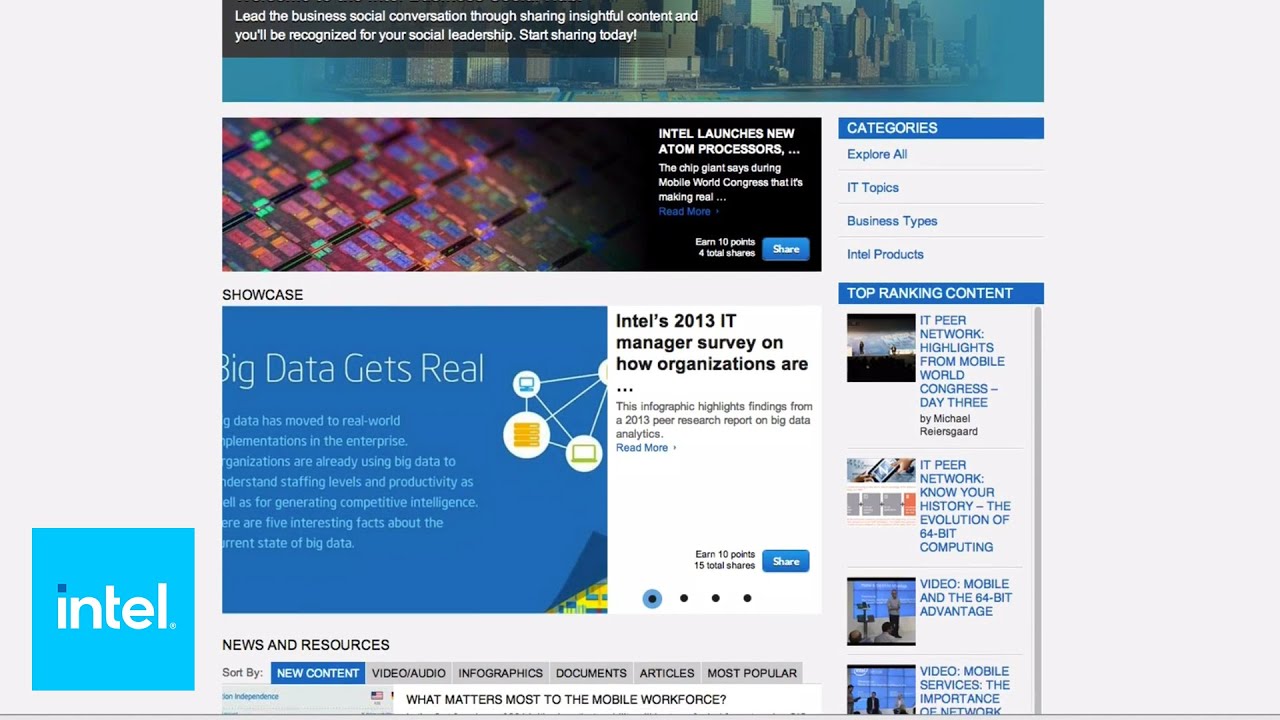Viewport: 1280px width, 720px height.
Task: Open Video: Mobile Services Importance link
Action: click(965, 691)
